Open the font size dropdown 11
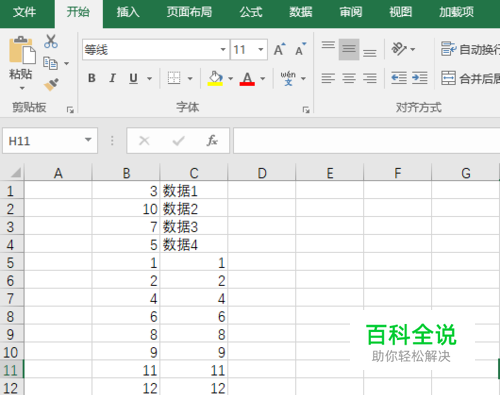Screen dimensions: 500x395 (261, 50)
